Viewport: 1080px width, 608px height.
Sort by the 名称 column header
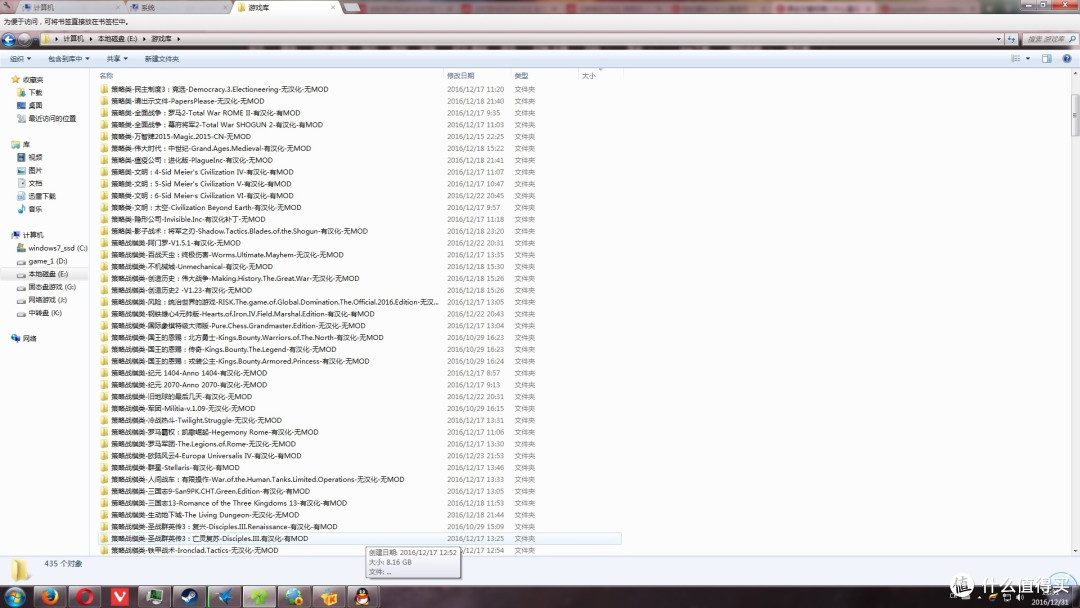pos(106,76)
